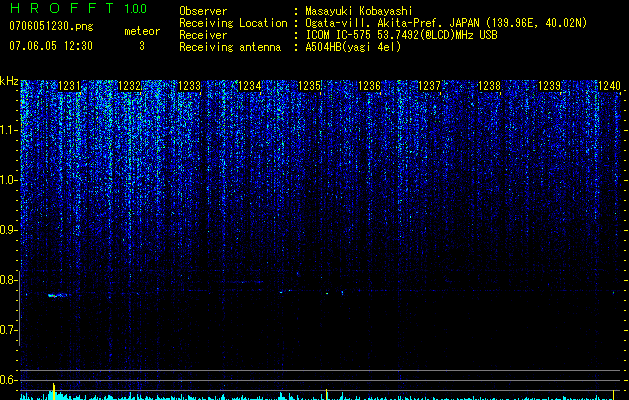Click the 1232 time marker
Viewport: 629px width, 400px height.
(x=129, y=86)
